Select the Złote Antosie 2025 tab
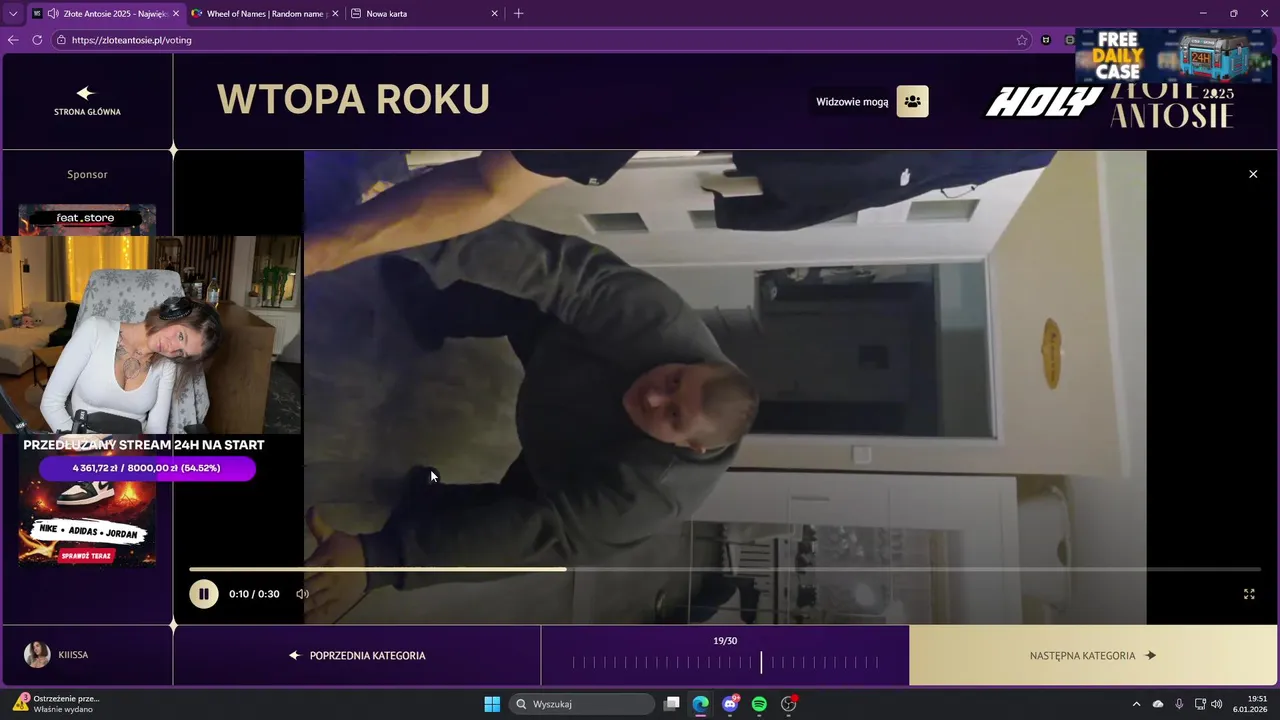 [x=105, y=14]
